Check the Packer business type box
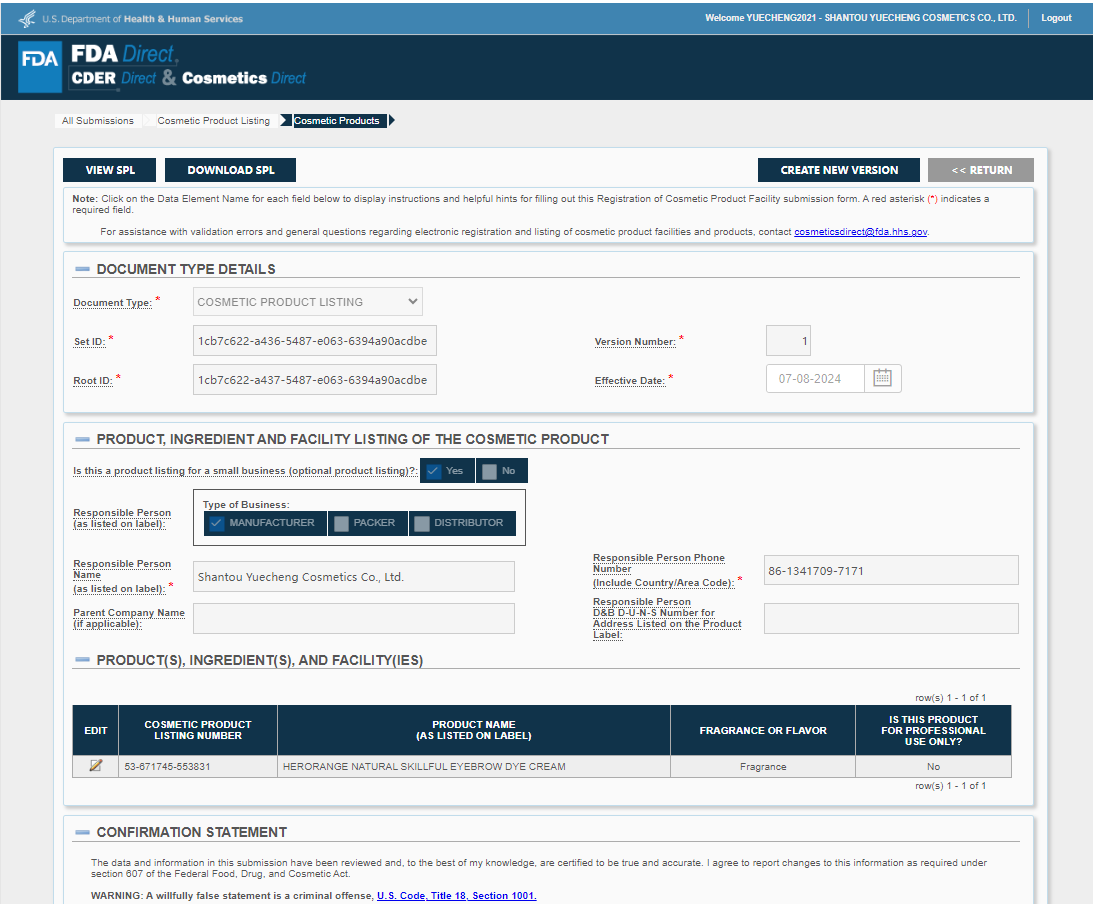 [x=342, y=523]
